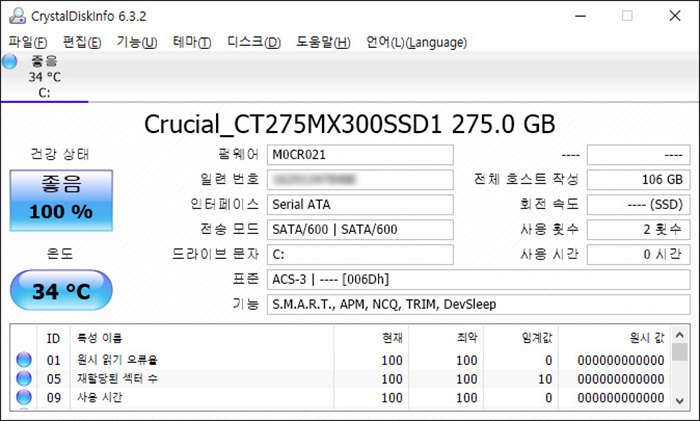This screenshot has width=700, height=421.
Task: Click the 34 °C text in drive bar
Action: [45, 77]
